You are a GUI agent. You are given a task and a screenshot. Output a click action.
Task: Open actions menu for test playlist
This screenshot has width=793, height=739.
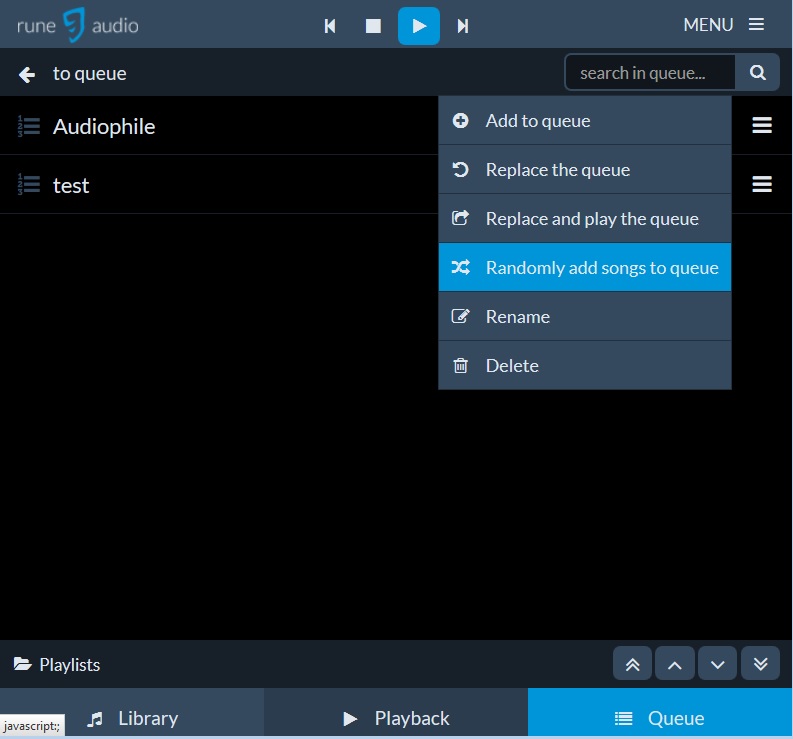tap(762, 184)
